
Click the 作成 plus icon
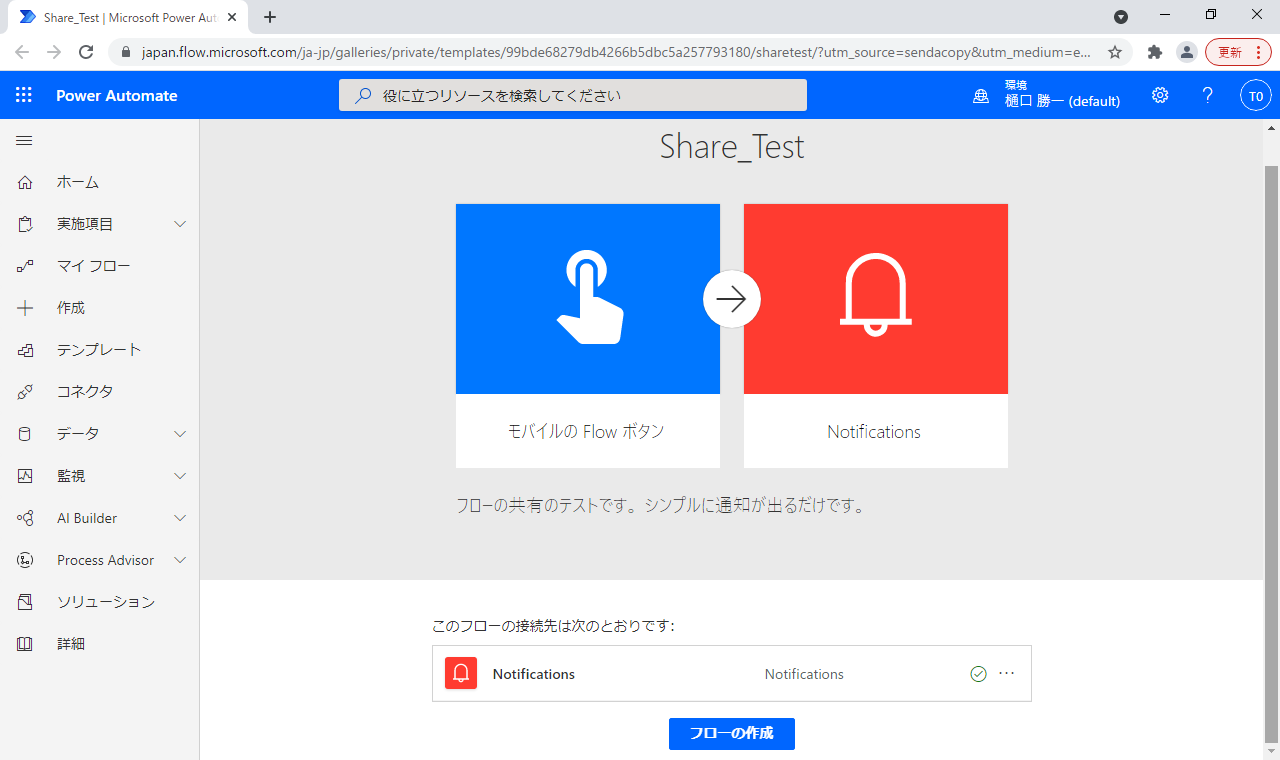25,308
